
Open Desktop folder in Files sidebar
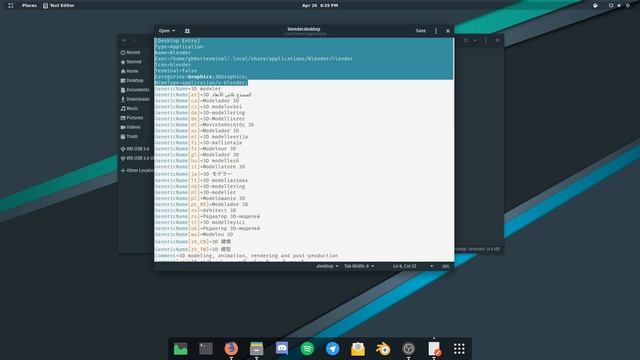[134, 80]
